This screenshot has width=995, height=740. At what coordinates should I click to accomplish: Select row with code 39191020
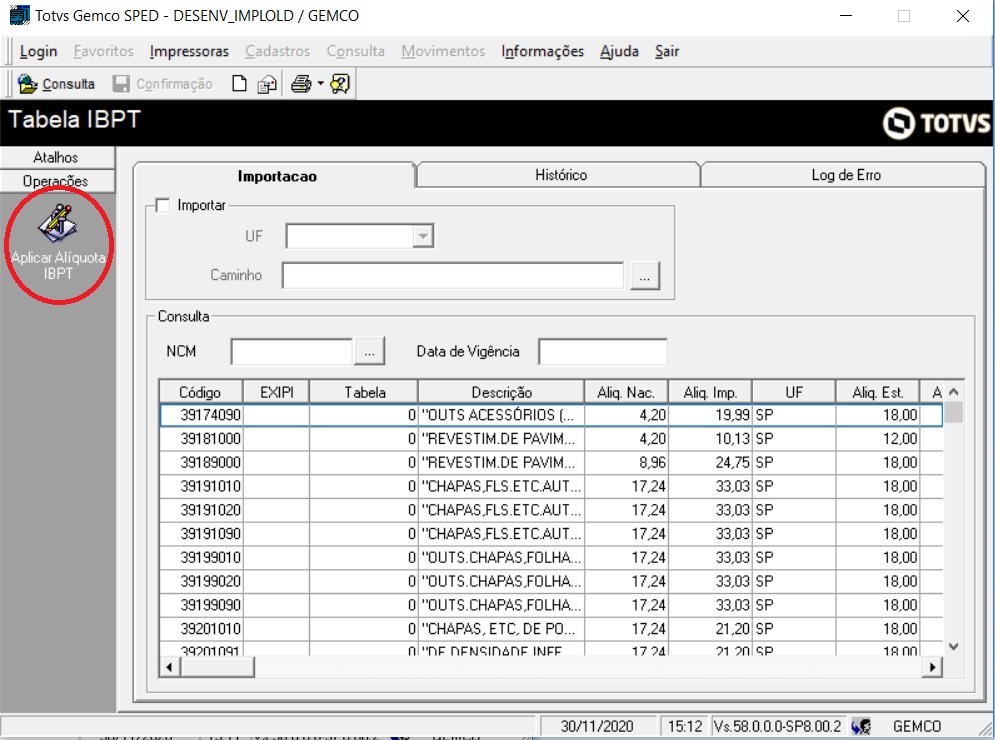[x=551, y=510]
